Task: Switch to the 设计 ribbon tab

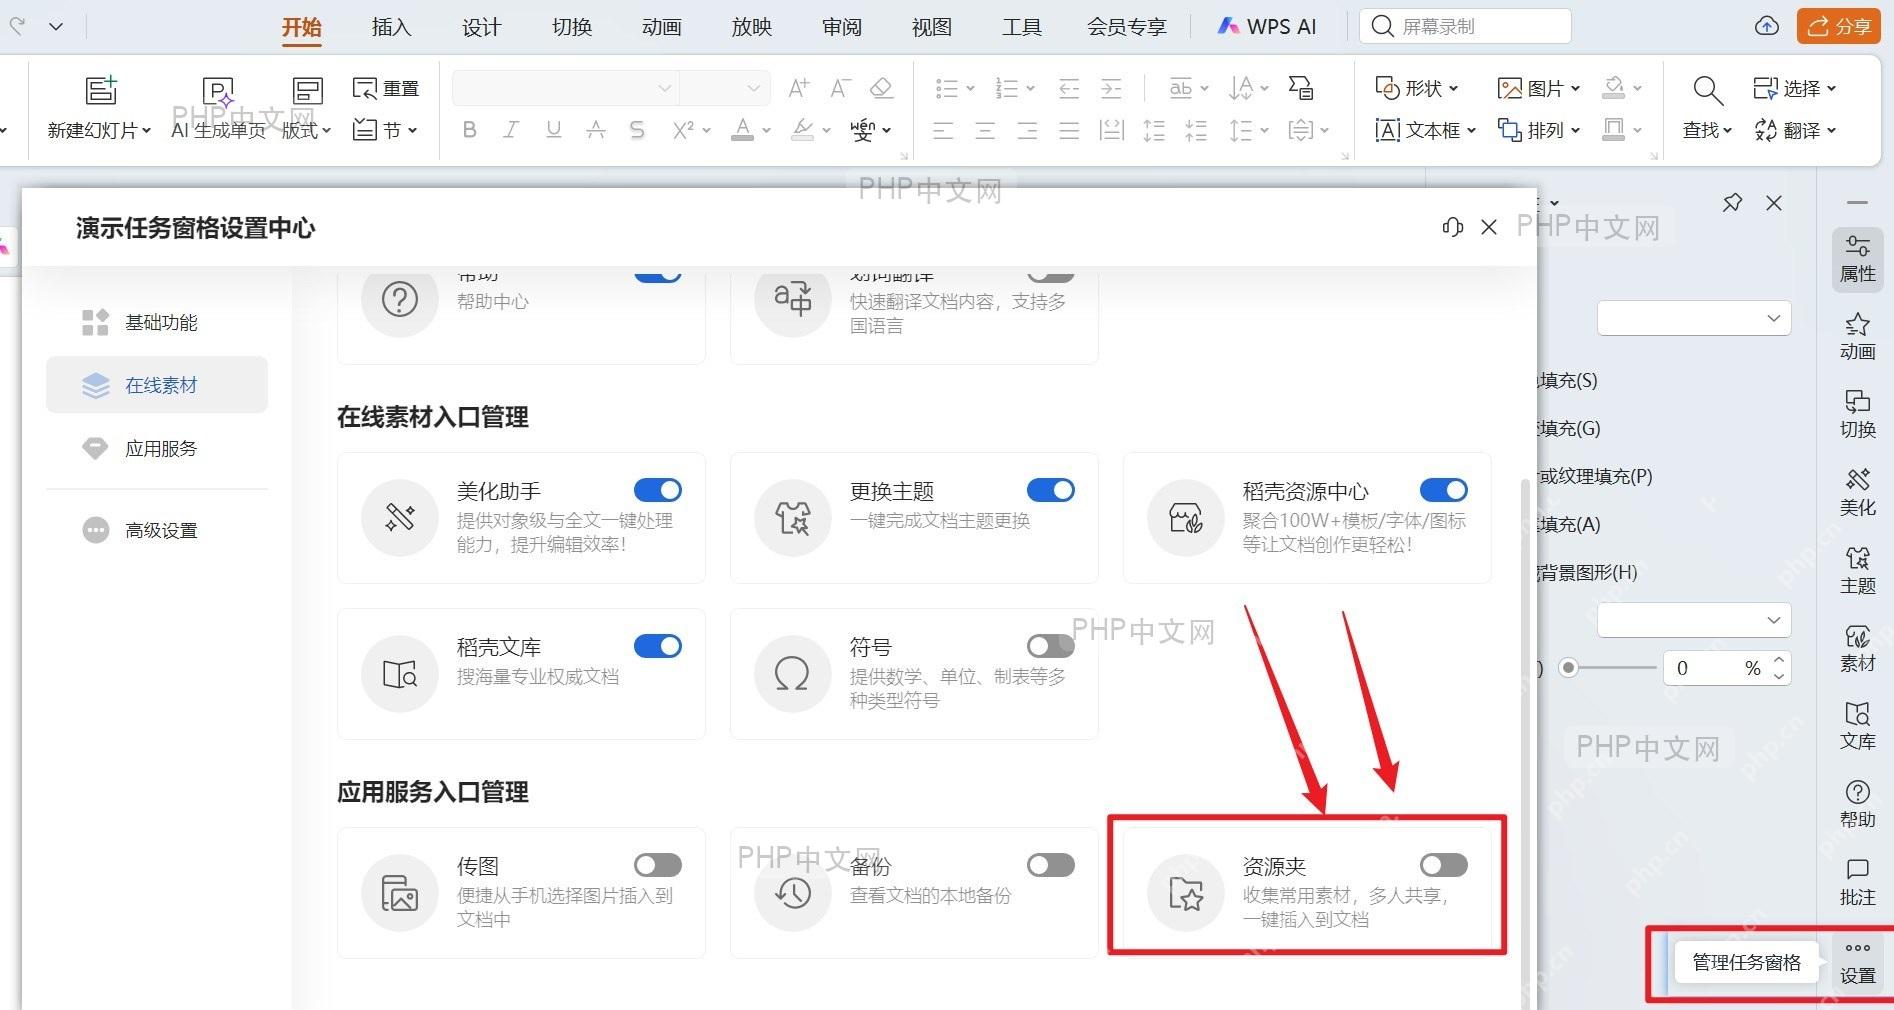Action: 481,27
